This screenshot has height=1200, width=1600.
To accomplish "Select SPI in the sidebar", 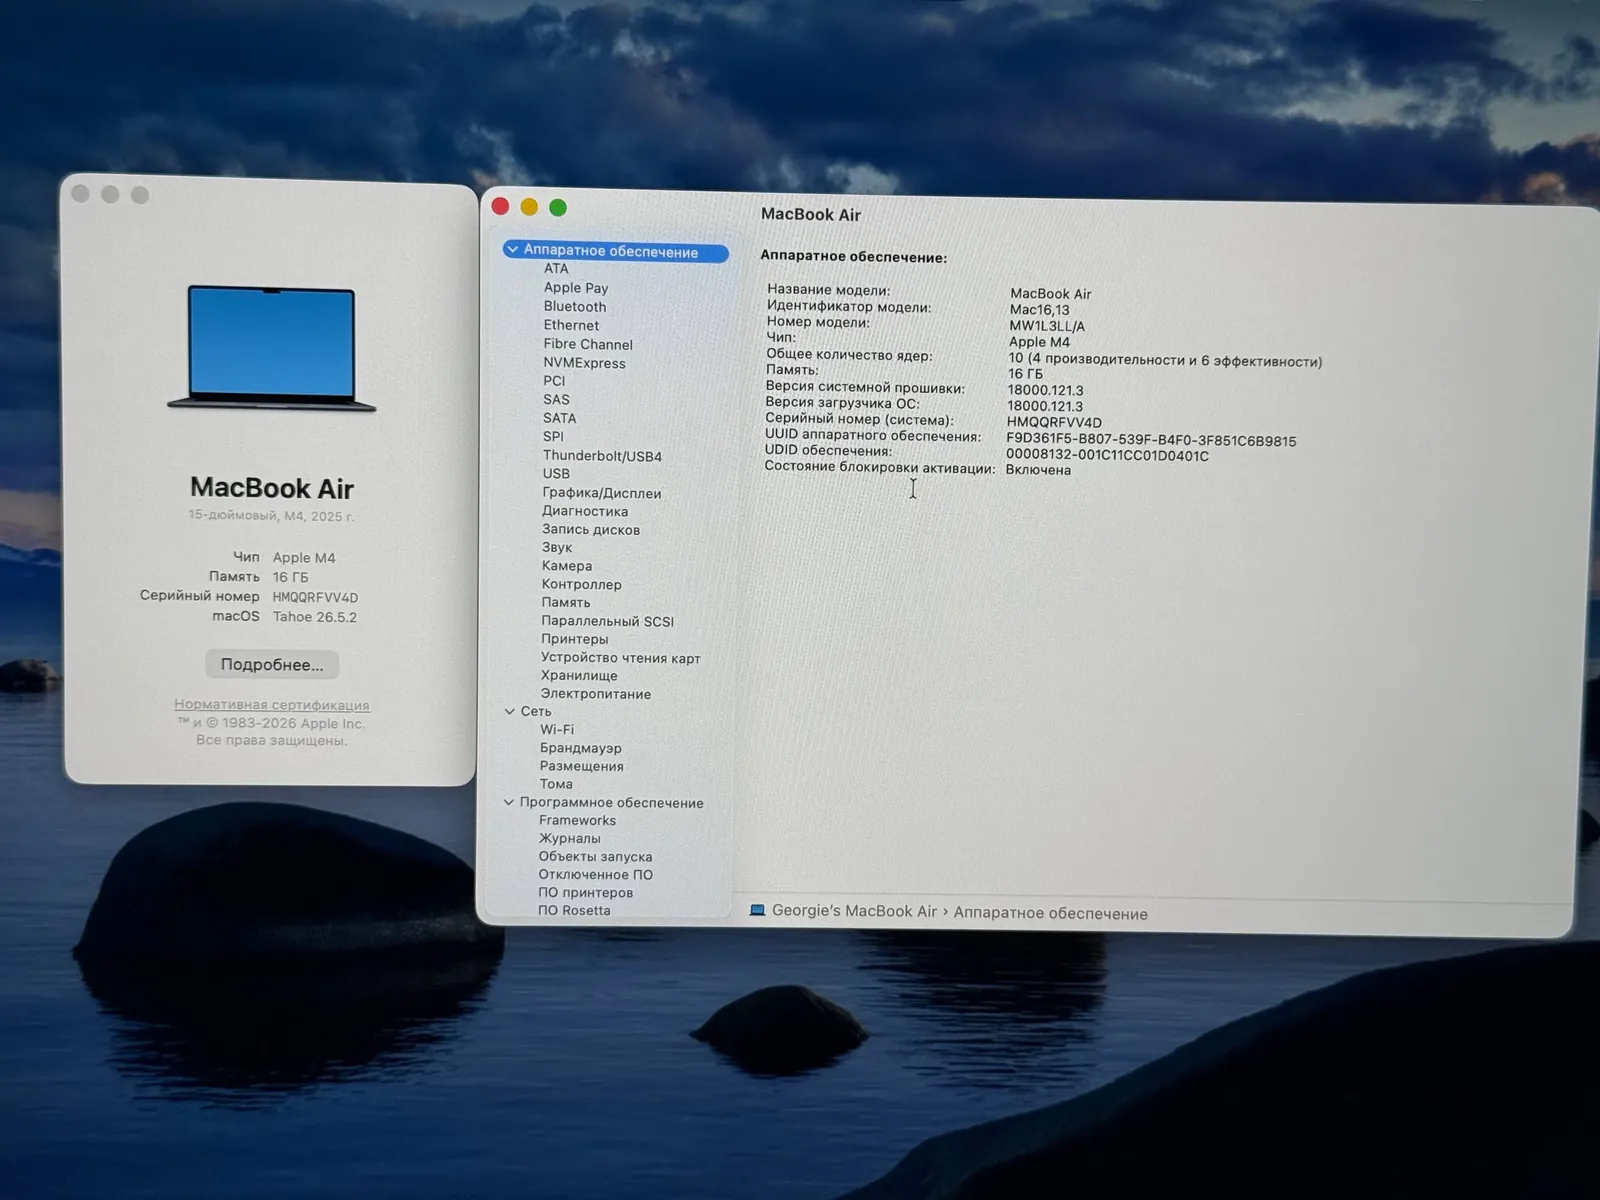I will coord(553,436).
